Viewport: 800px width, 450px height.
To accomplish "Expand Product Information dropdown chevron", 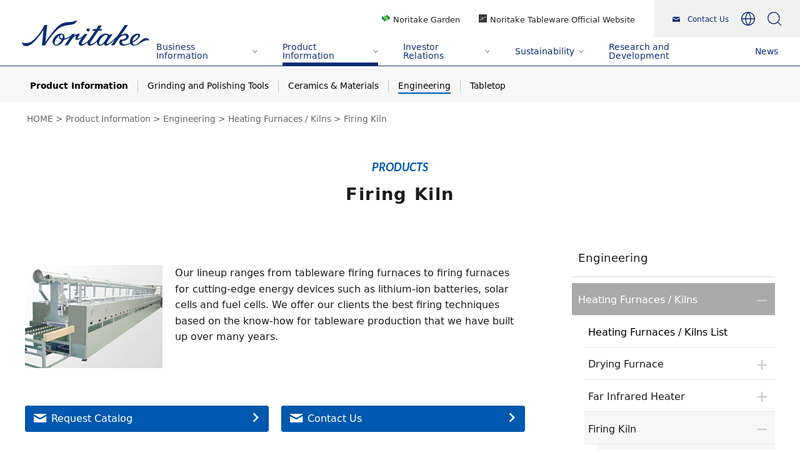I will point(375,52).
